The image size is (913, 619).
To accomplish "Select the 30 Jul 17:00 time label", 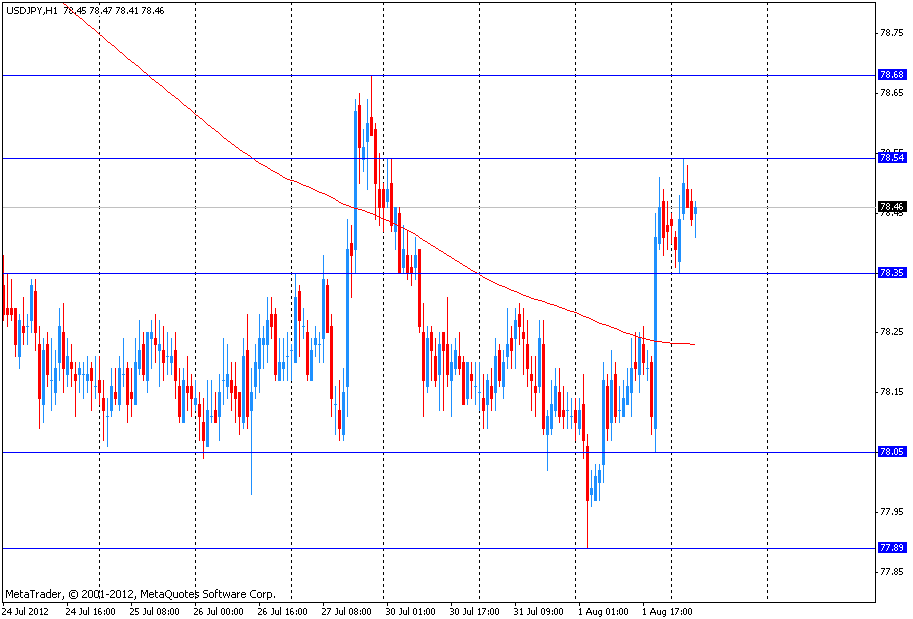I will pyautogui.click(x=474, y=610).
